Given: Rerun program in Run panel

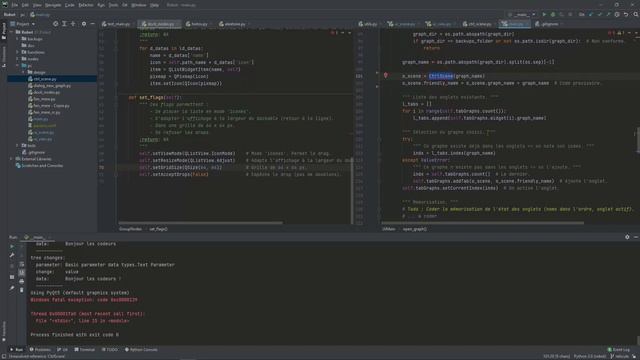Looking at the screenshot, I should coord(12,247).
